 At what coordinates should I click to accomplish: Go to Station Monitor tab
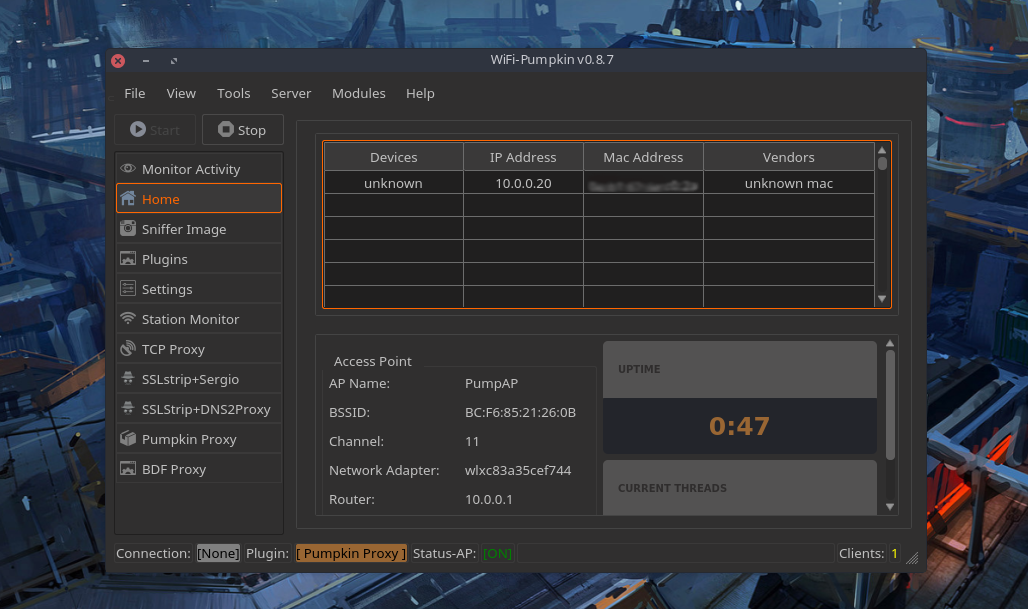pos(199,319)
